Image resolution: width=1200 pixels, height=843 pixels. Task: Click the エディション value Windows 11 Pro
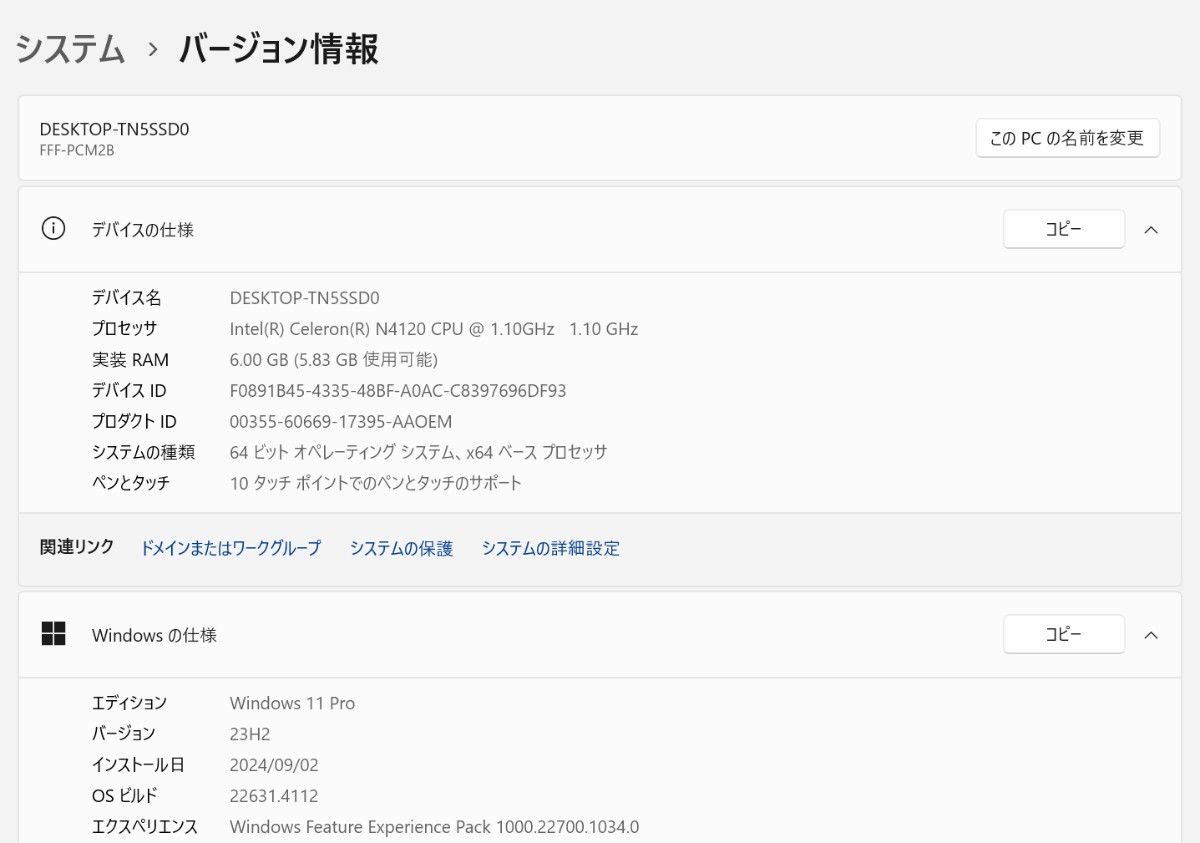pos(292,703)
